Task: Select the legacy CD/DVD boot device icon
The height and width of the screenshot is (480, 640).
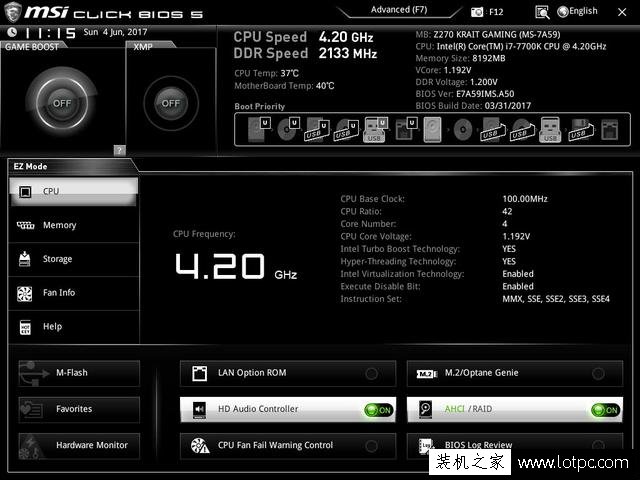Action: coord(463,130)
